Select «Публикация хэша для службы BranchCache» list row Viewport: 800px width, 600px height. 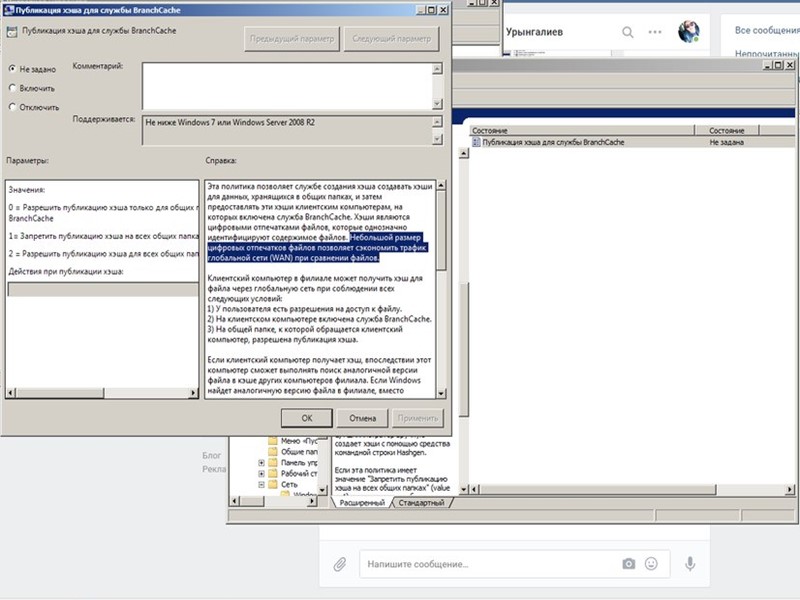633,142
